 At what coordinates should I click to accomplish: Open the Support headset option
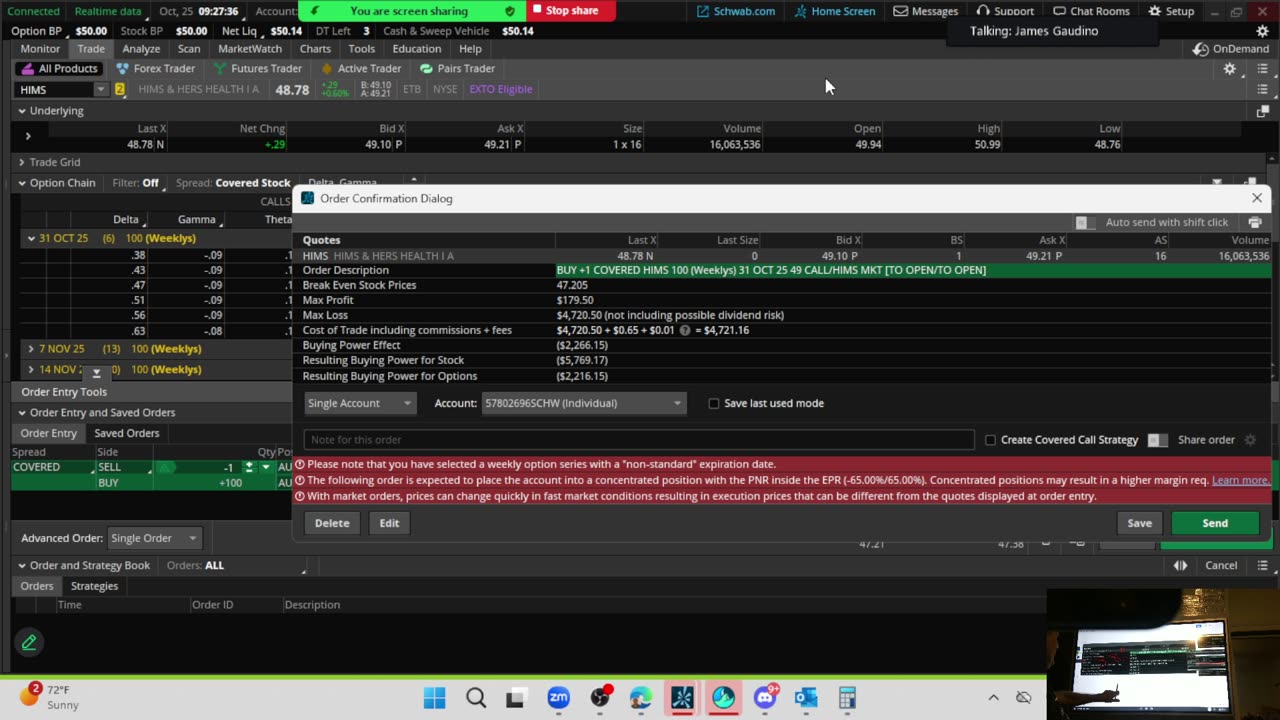click(x=1005, y=11)
